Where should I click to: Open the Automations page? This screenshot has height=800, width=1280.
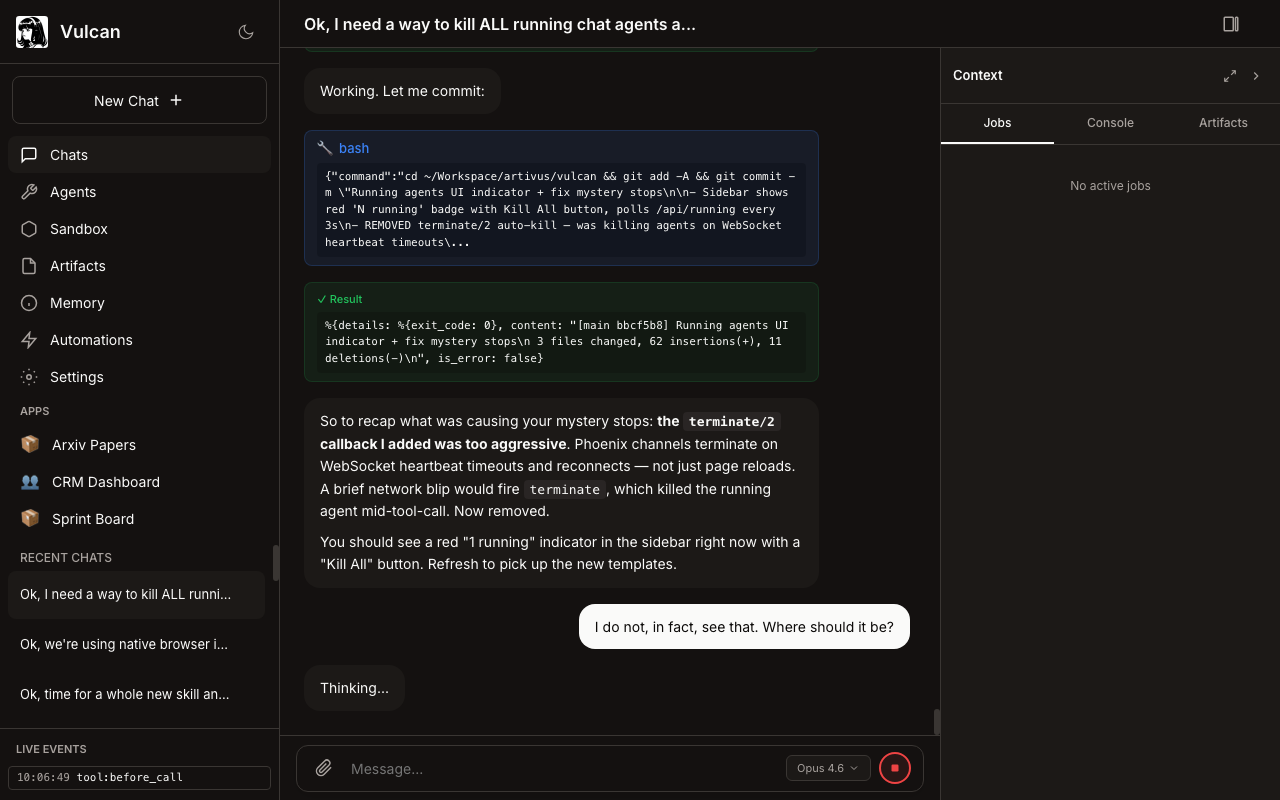[91, 340]
